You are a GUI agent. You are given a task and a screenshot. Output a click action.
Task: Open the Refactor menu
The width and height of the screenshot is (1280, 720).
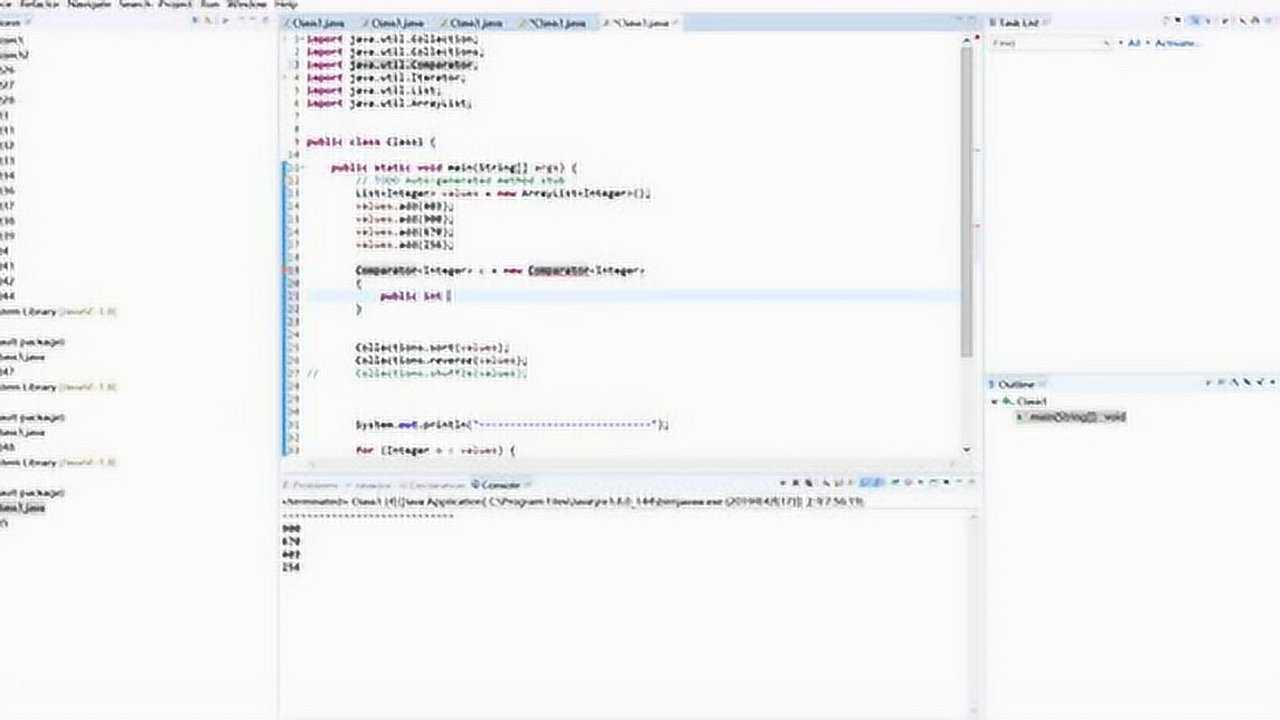point(39,5)
